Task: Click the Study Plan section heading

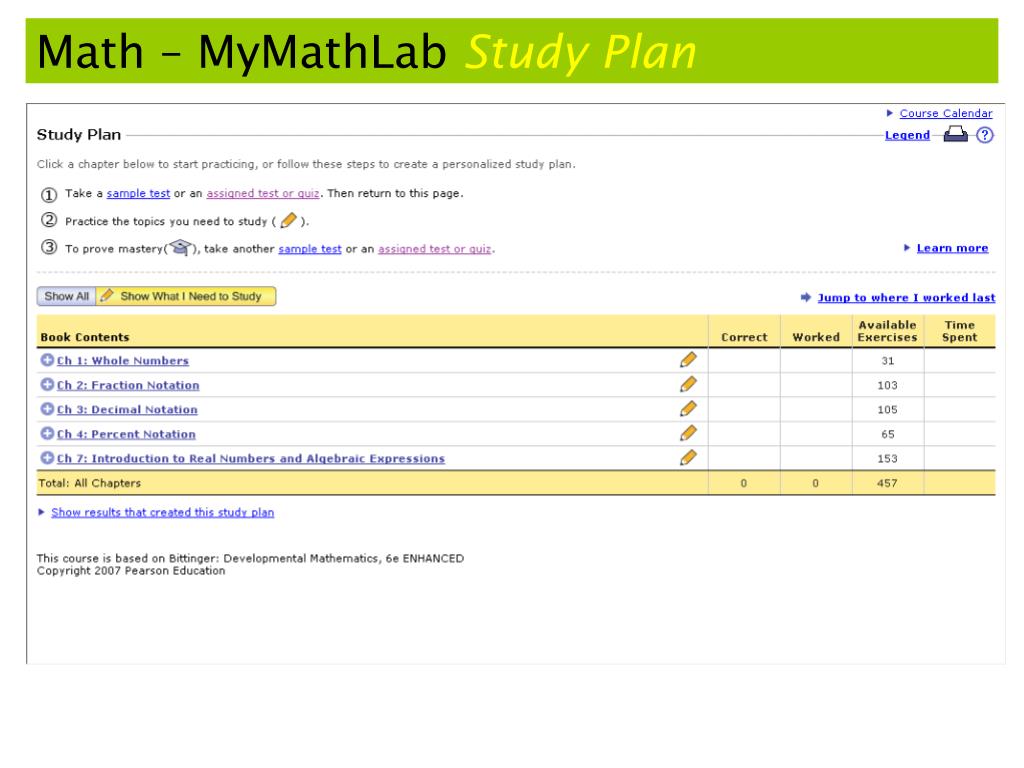Action: pyautogui.click(x=79, y=135)
